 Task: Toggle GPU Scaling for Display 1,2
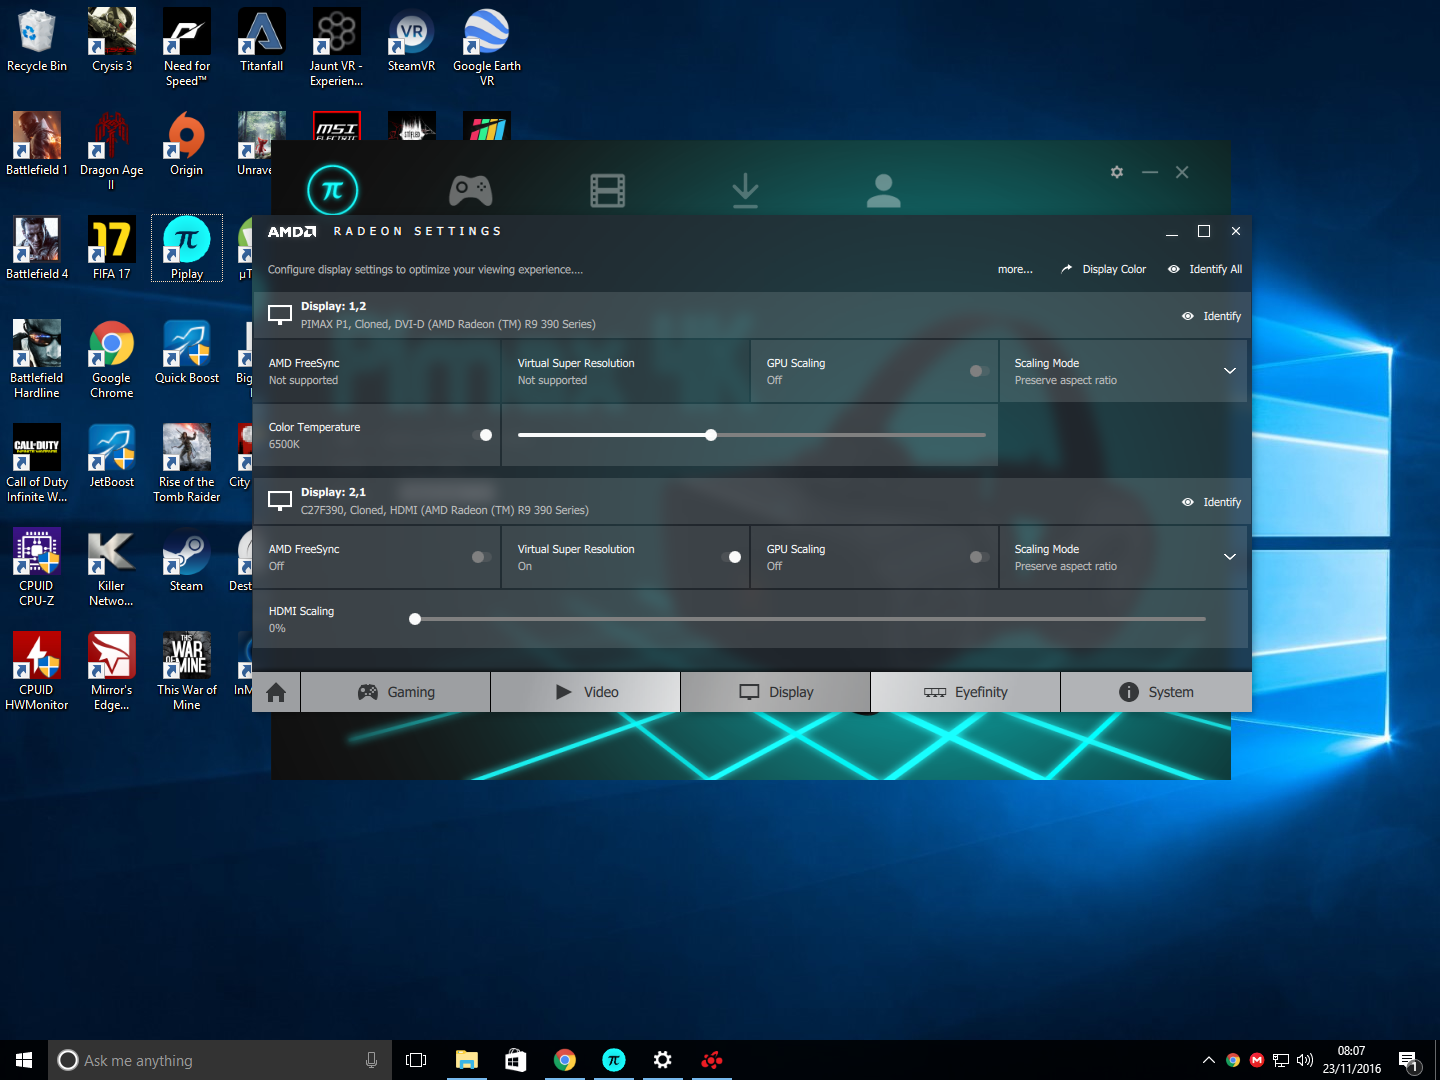pyautogui.click(x=979, y=371)
